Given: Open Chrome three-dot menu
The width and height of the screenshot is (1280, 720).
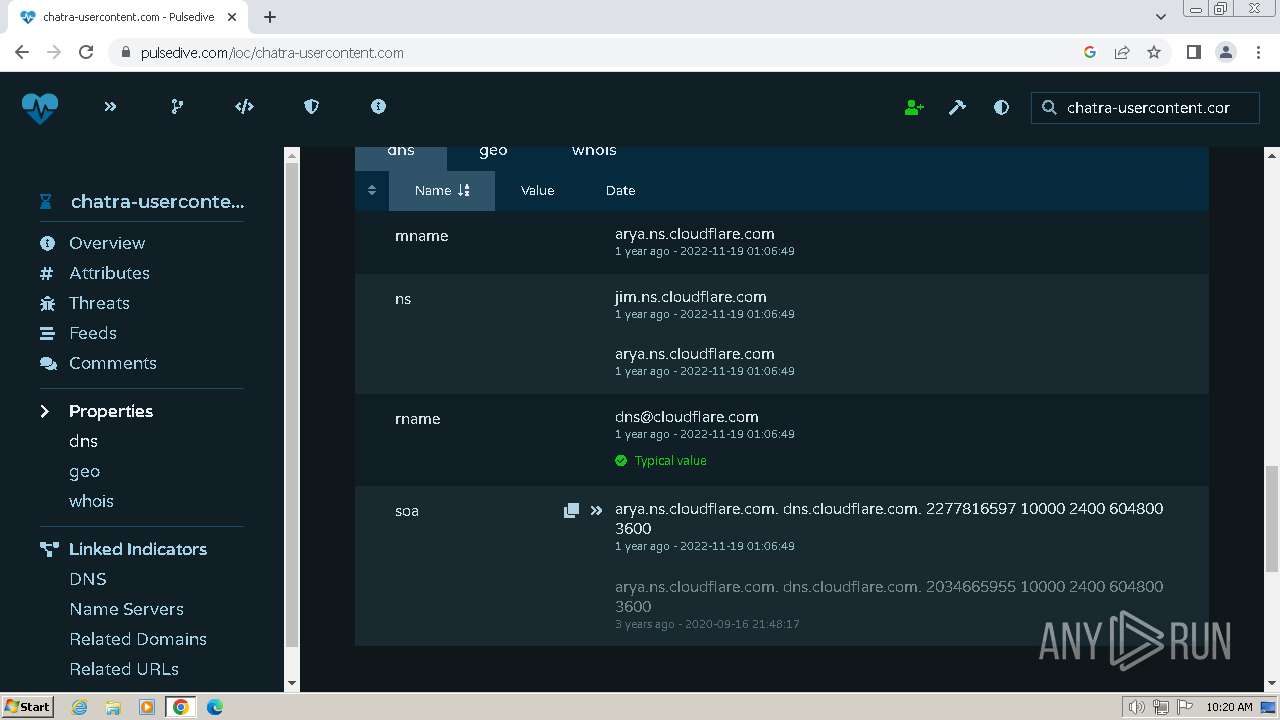Looking at the screenshot, I should click(1258, 52).
